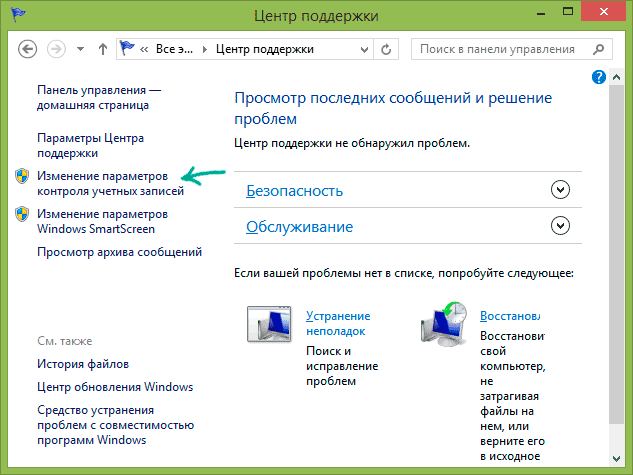Image resolution: width=633 pixels, height=475 pixels.
Task: Click the 'См. также' label
Action: point(65,341)
